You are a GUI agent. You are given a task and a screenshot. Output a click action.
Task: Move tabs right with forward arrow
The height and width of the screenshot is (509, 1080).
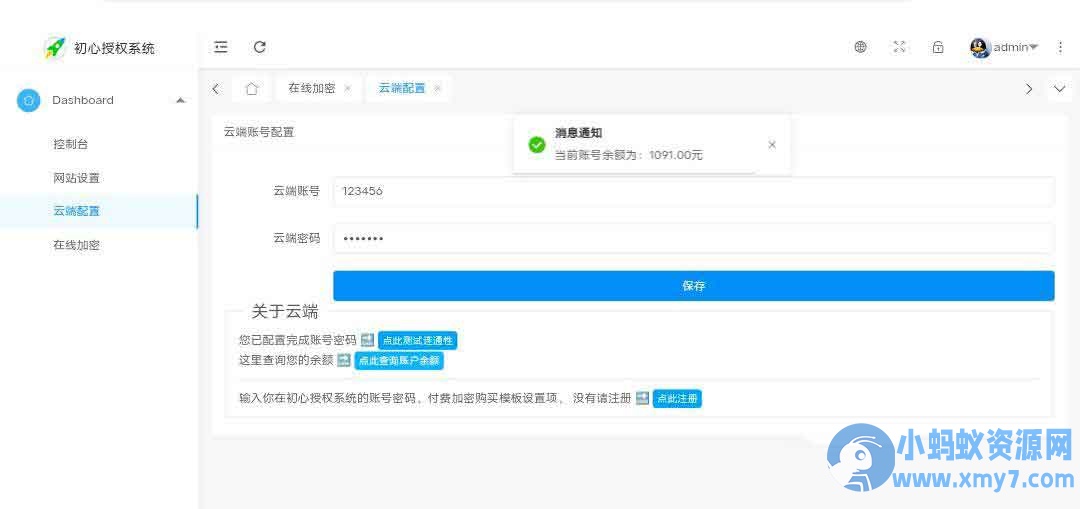pyautogui.click(x=1028, y=88)
